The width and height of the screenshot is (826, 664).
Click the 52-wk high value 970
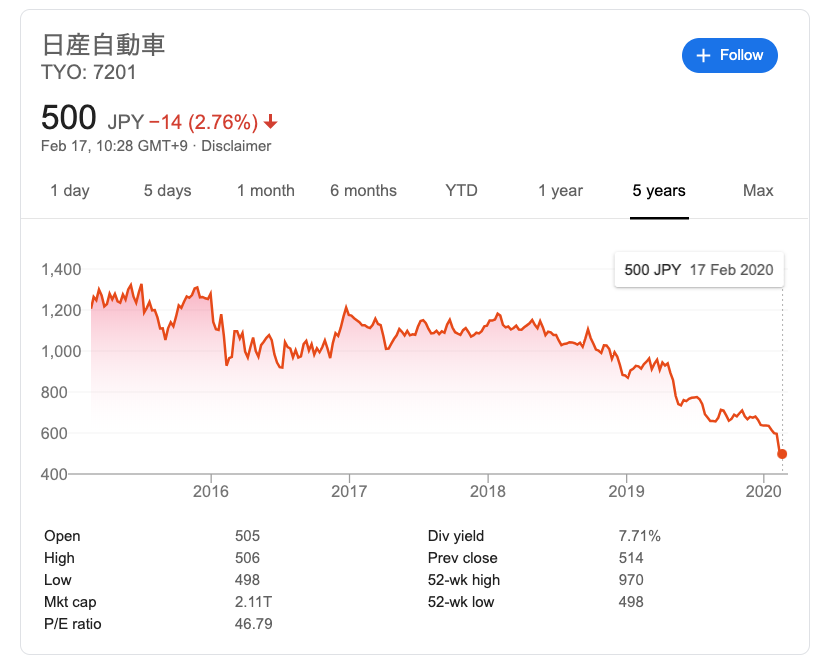631,580
